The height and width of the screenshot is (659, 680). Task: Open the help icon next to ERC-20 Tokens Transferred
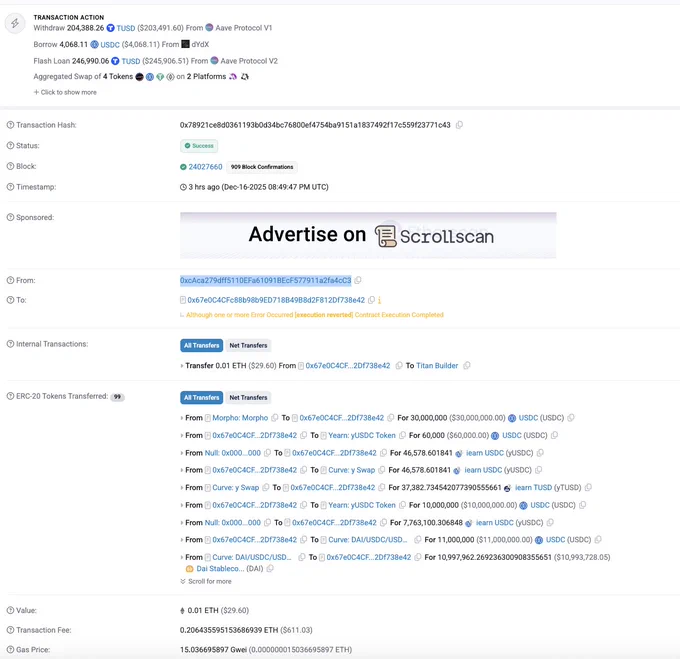(x=10, y=396)
